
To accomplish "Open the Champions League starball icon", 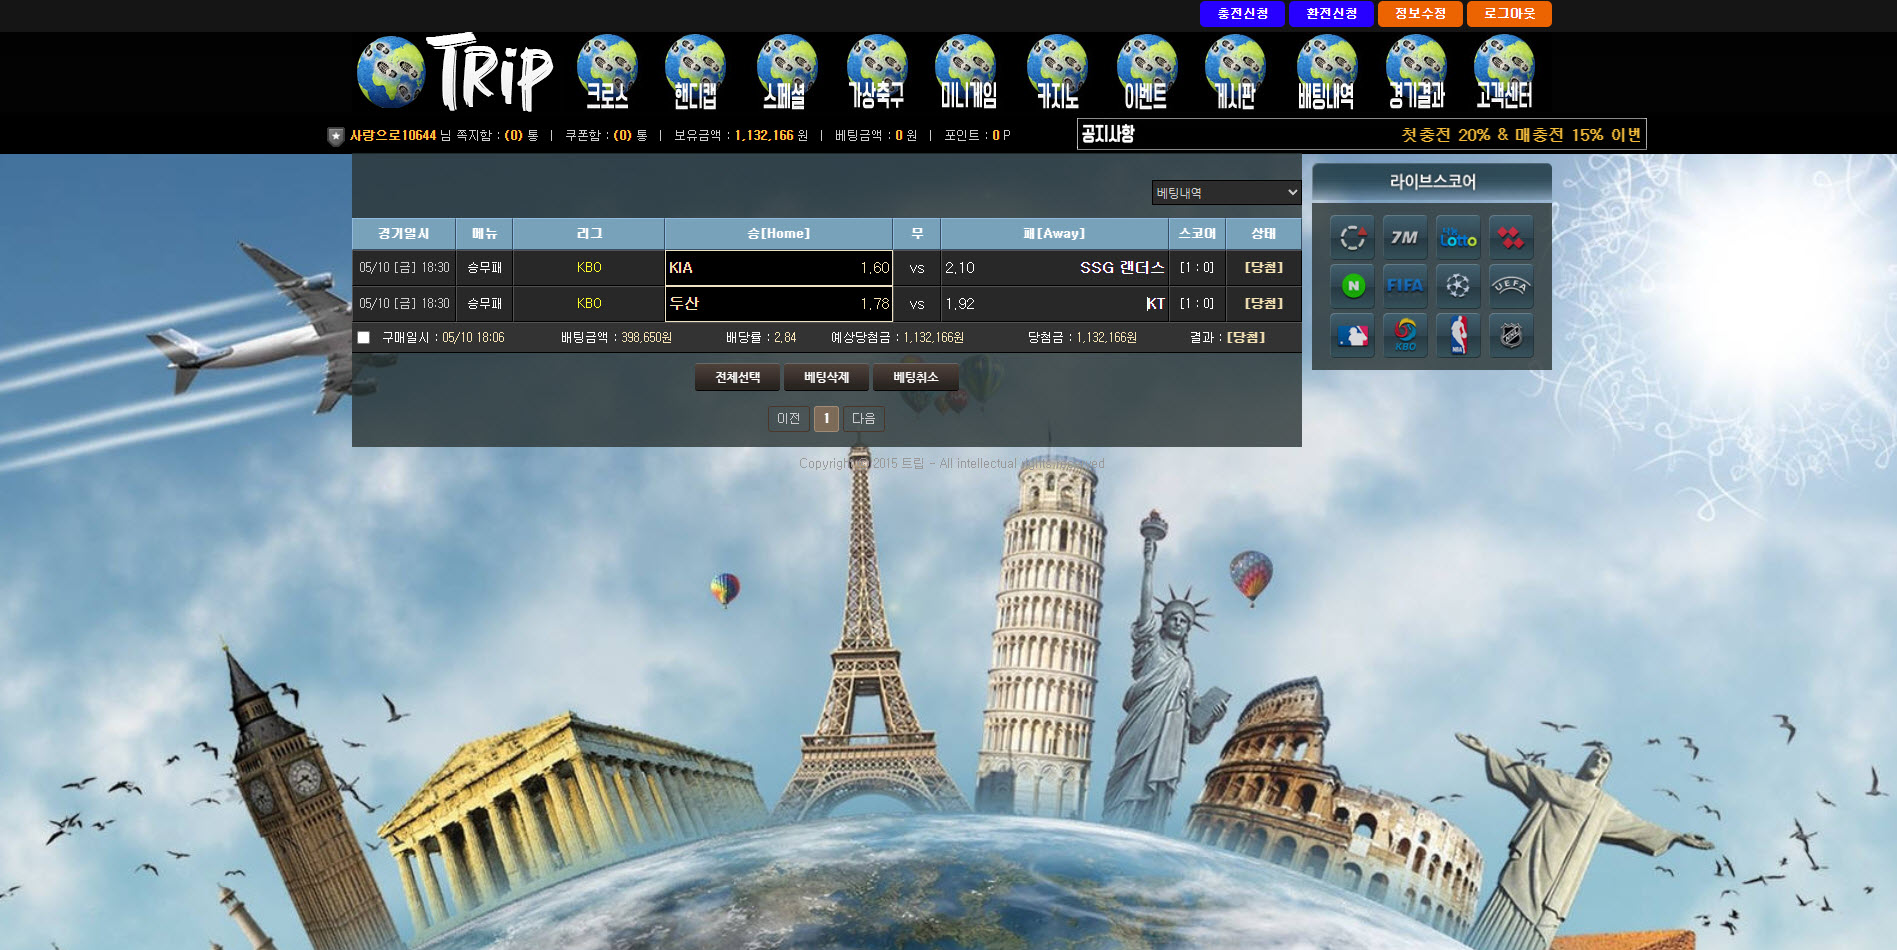I will pyautogui.click(x=1458, y=286).
